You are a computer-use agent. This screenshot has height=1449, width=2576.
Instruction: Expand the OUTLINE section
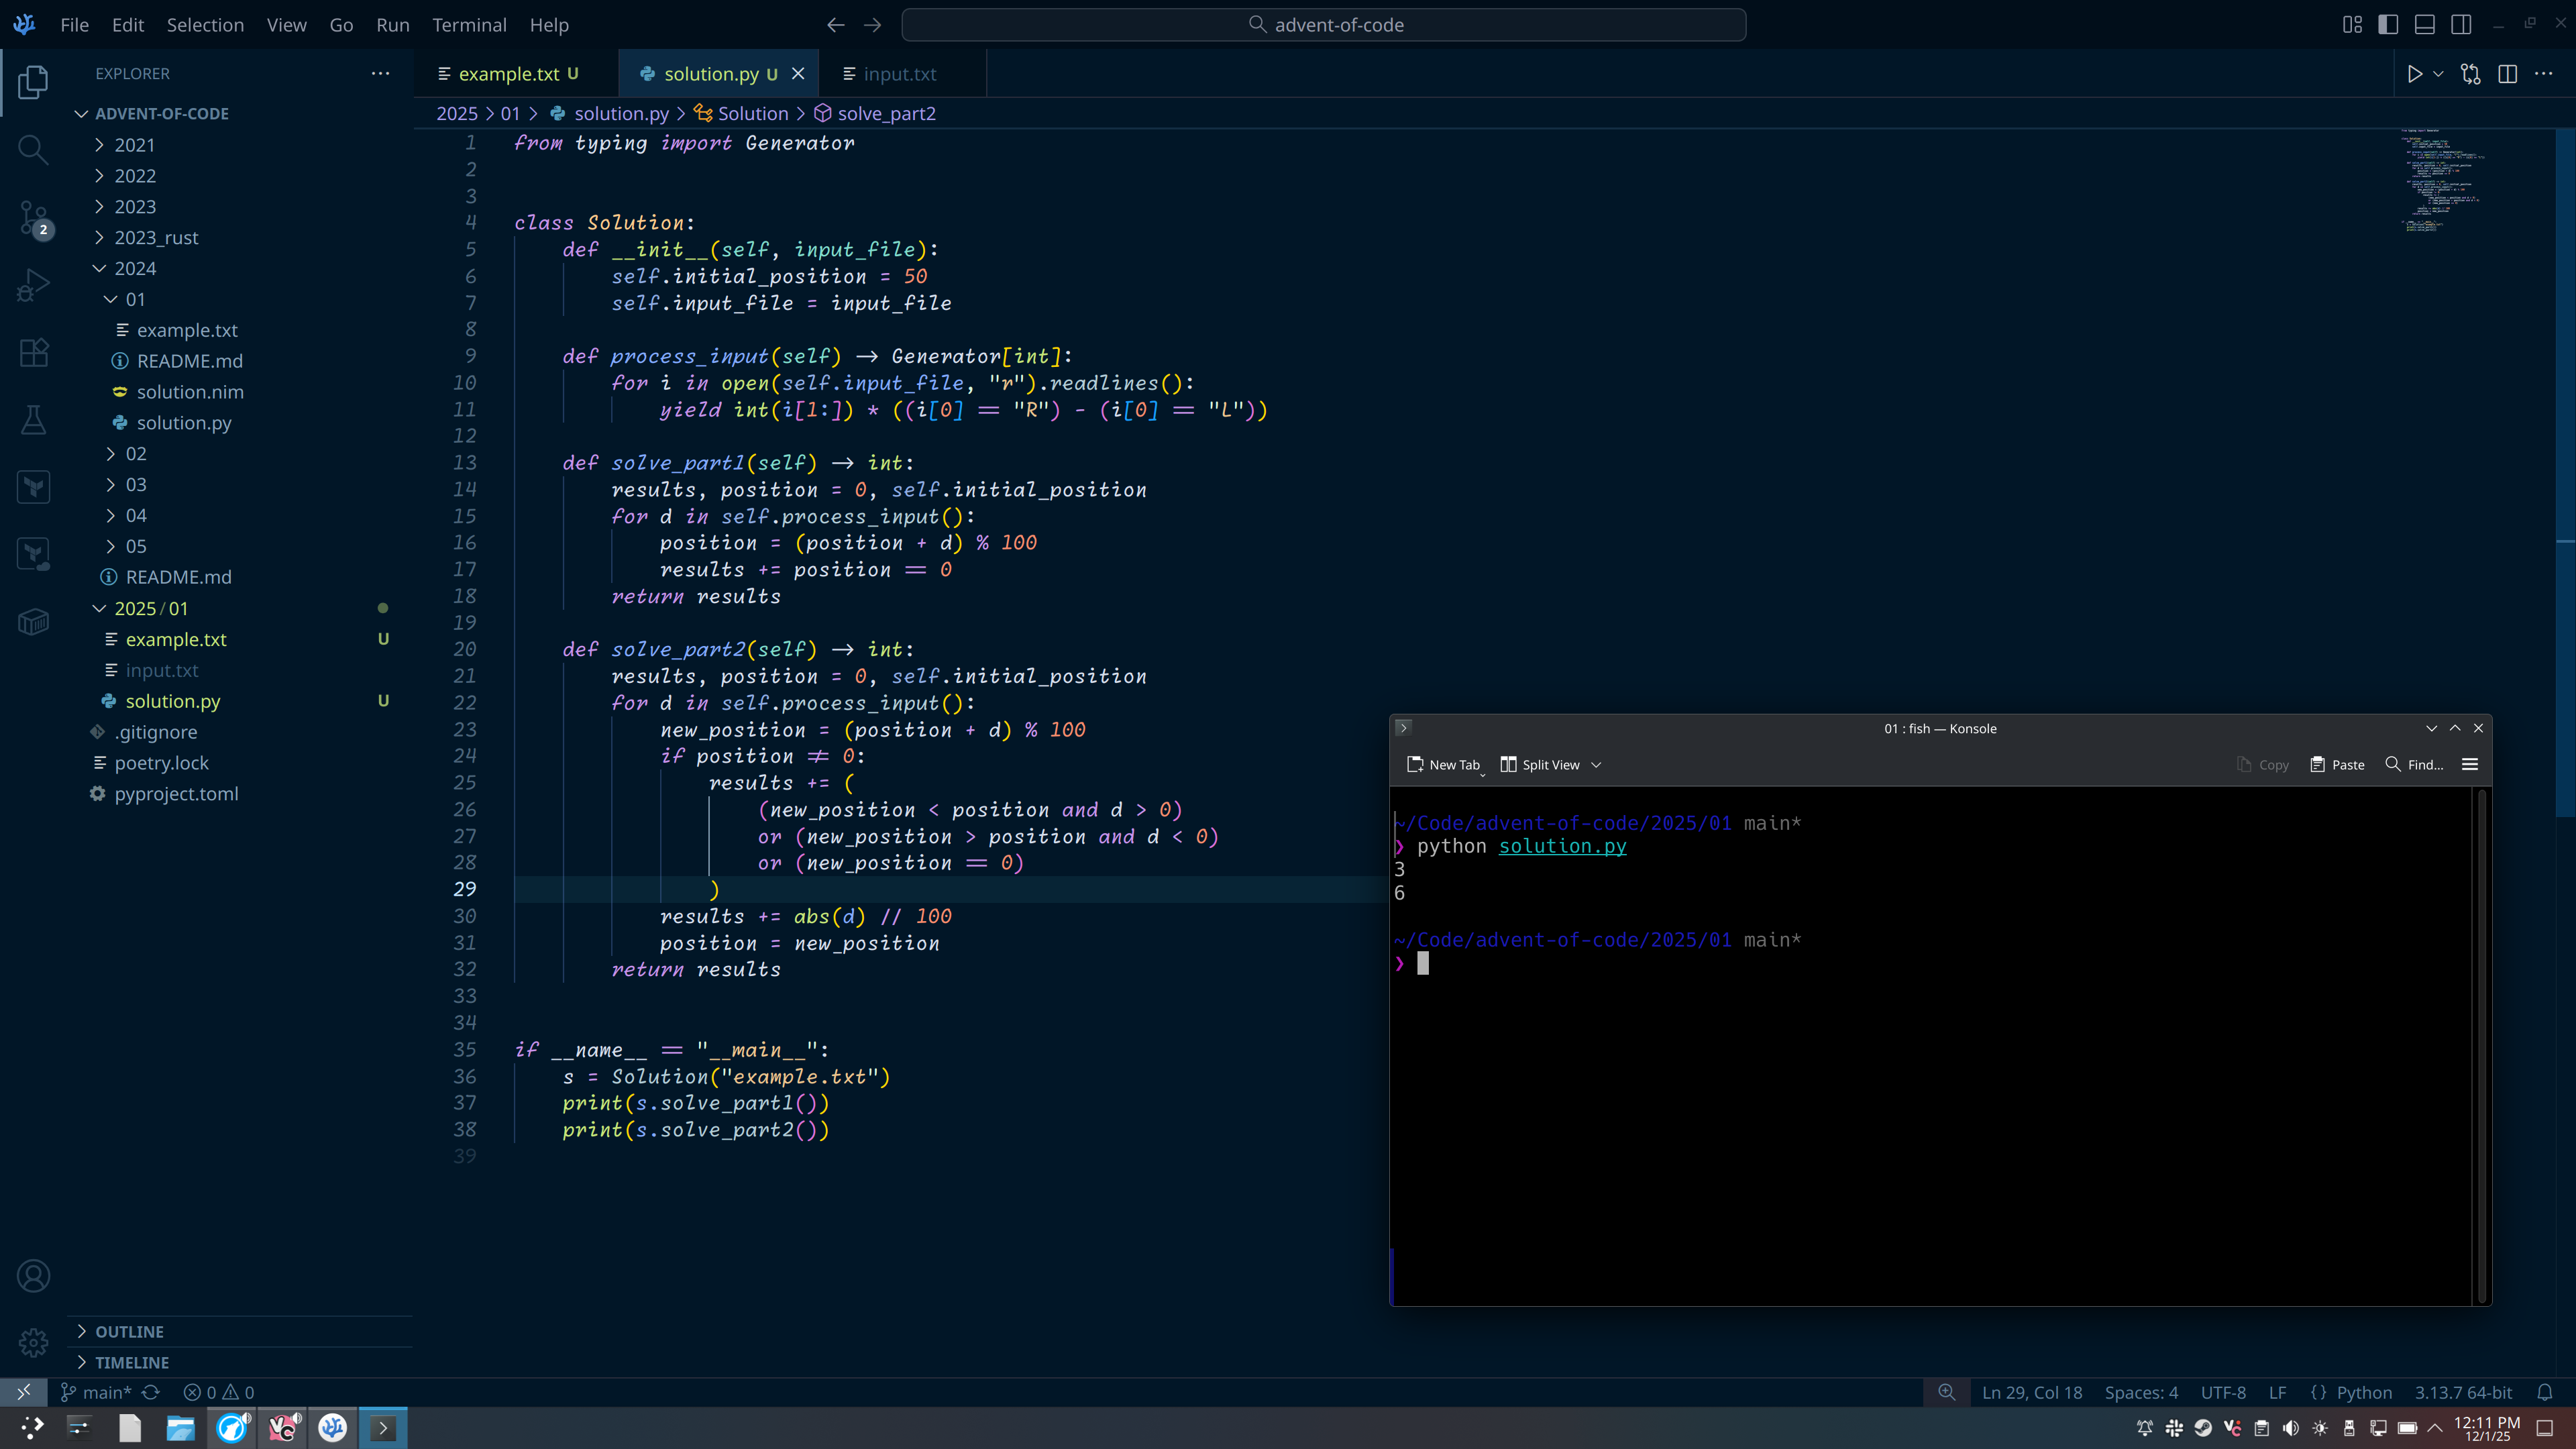[x=129, y=1332]
